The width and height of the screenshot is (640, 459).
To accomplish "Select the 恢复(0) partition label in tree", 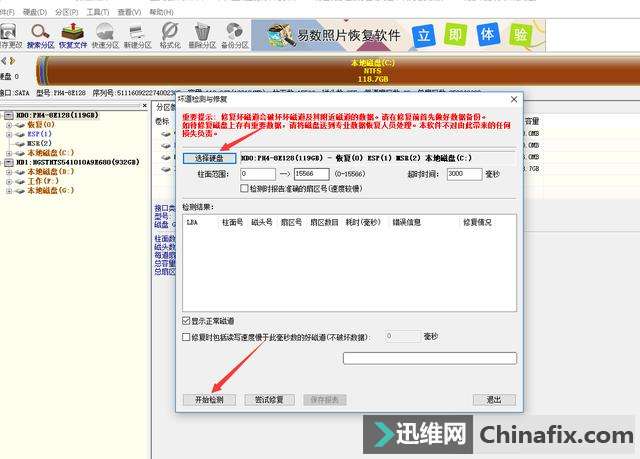I will 41,124.
